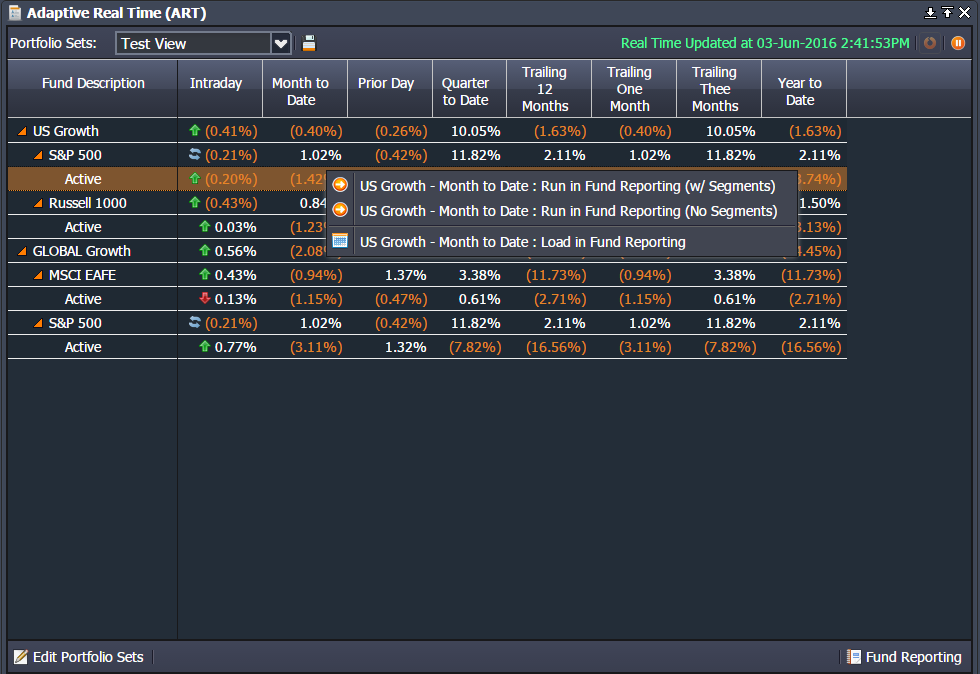The width and height of the screenshot is (980, 674).
Task: Collapse the GLOBAL Growth tree node
Action: 22,251
